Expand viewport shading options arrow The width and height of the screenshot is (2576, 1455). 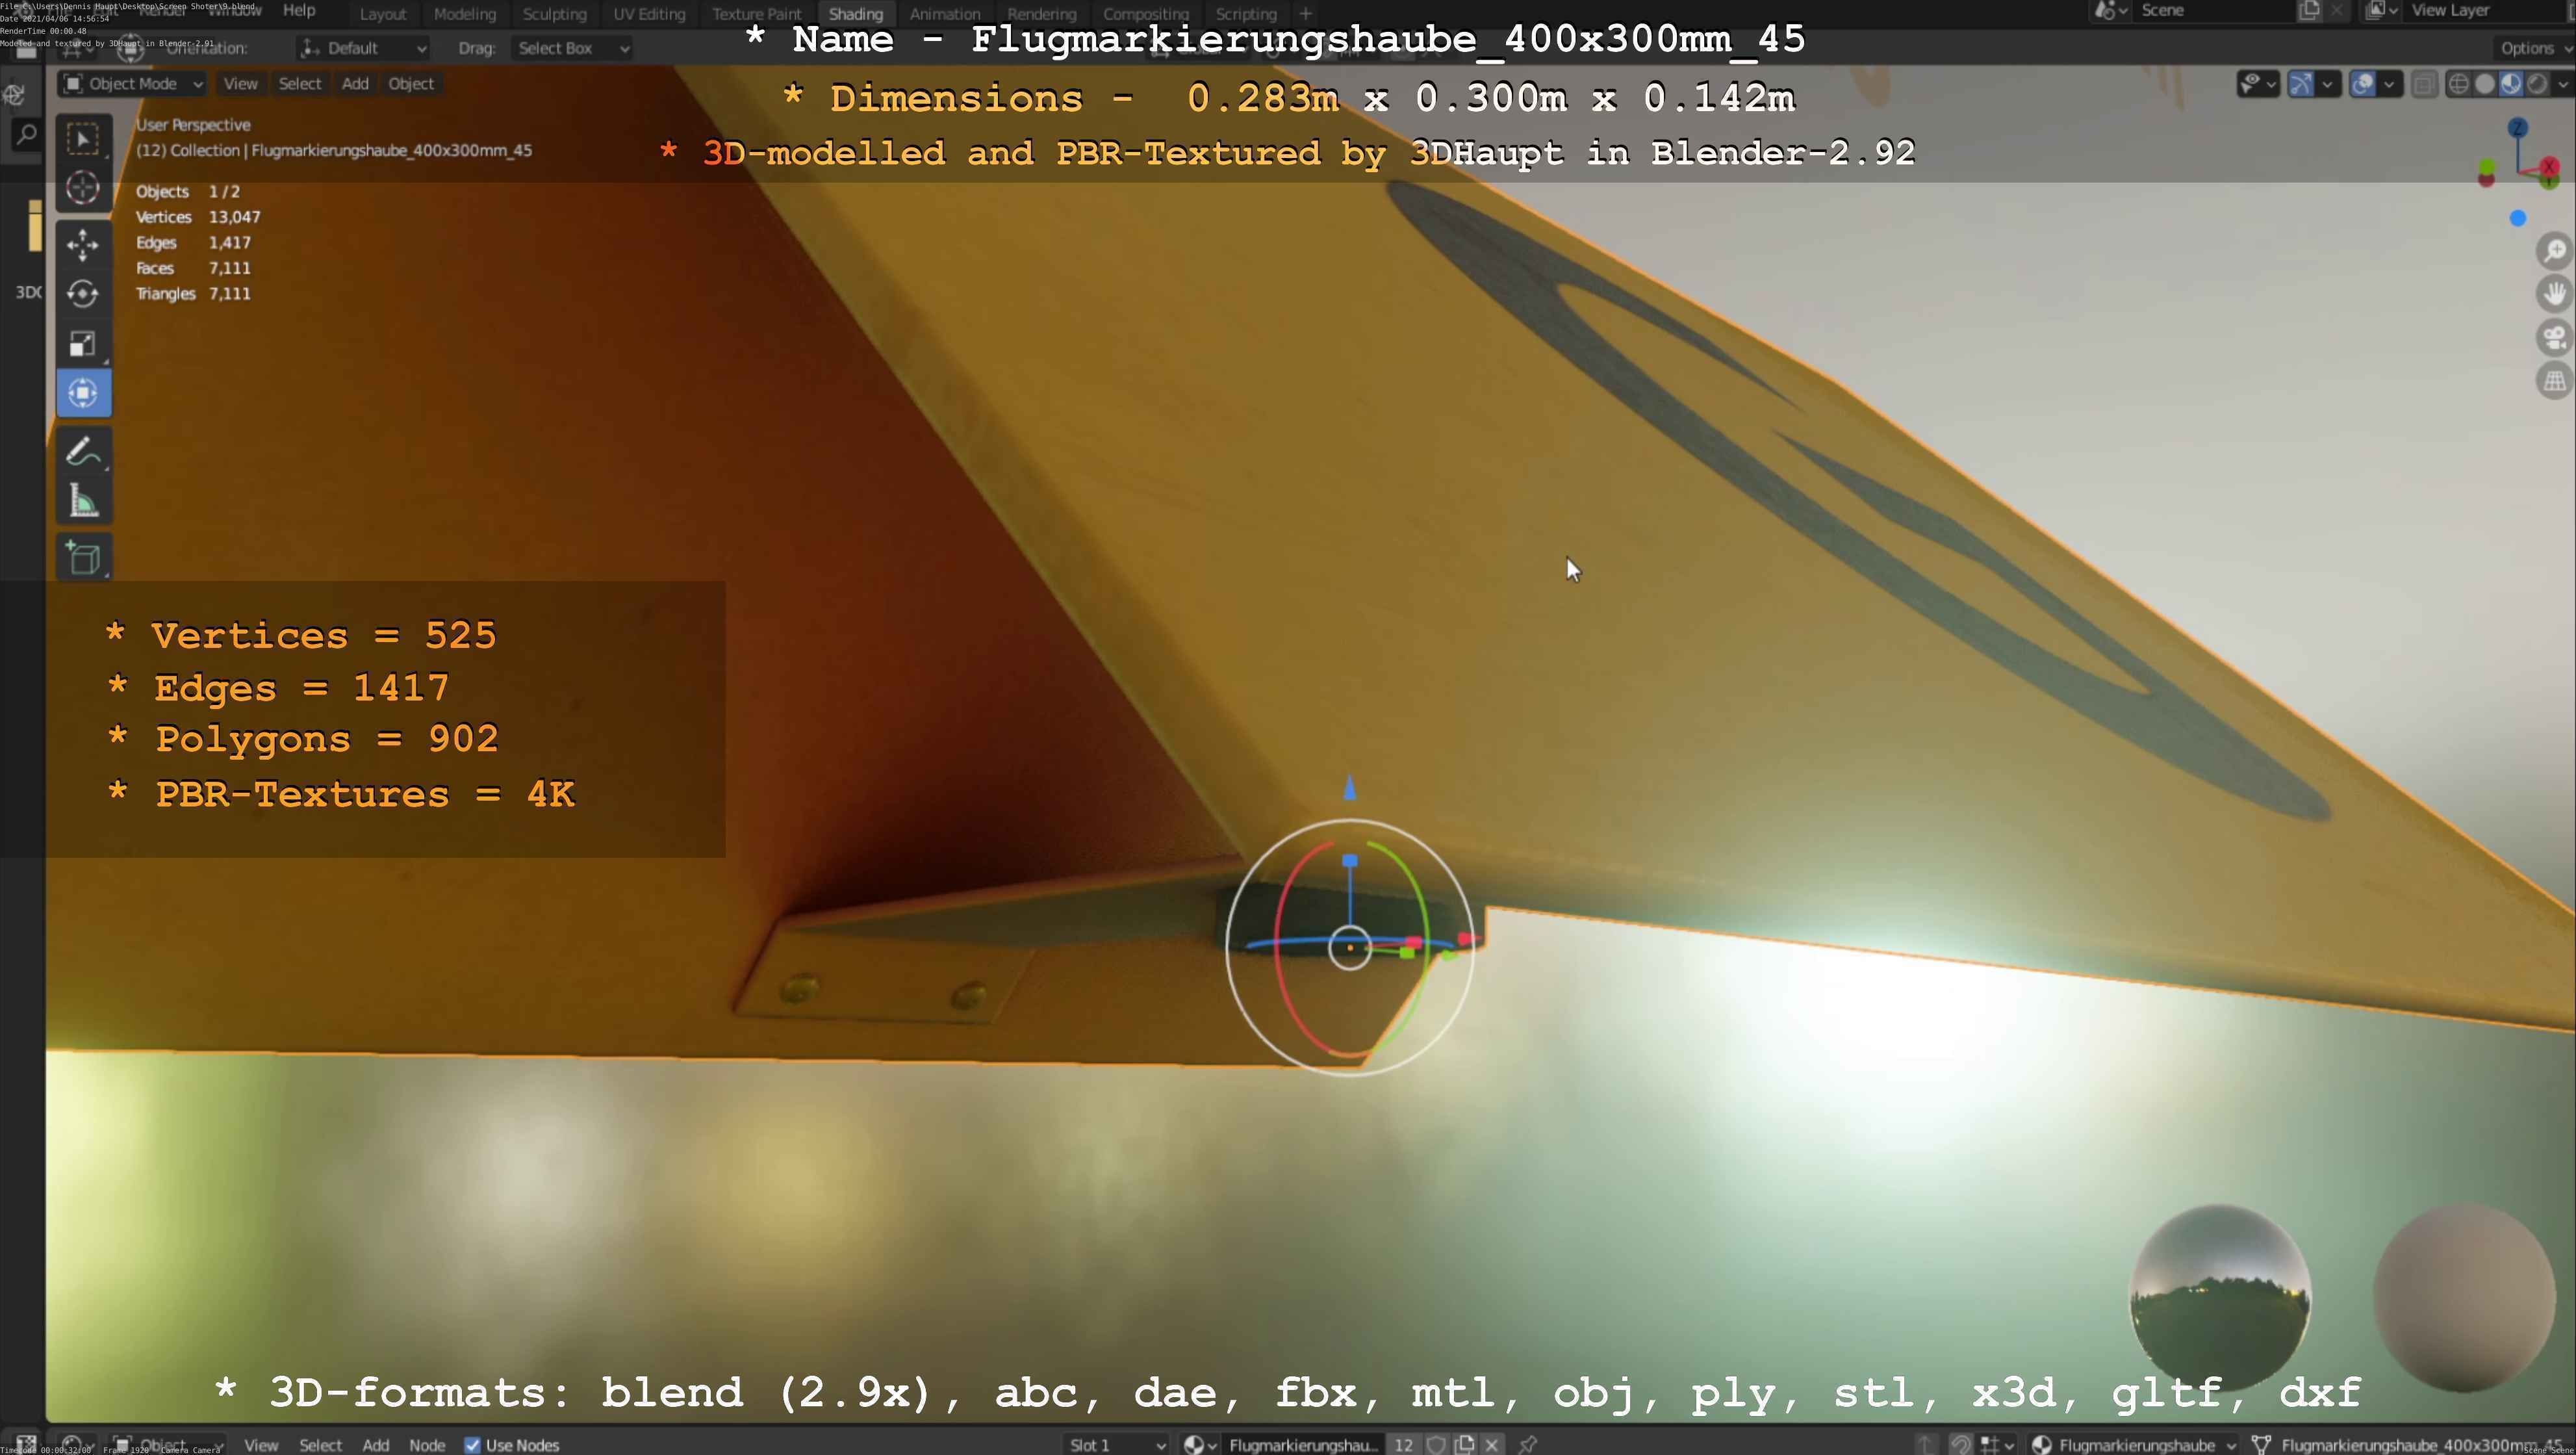(2562, 84)
